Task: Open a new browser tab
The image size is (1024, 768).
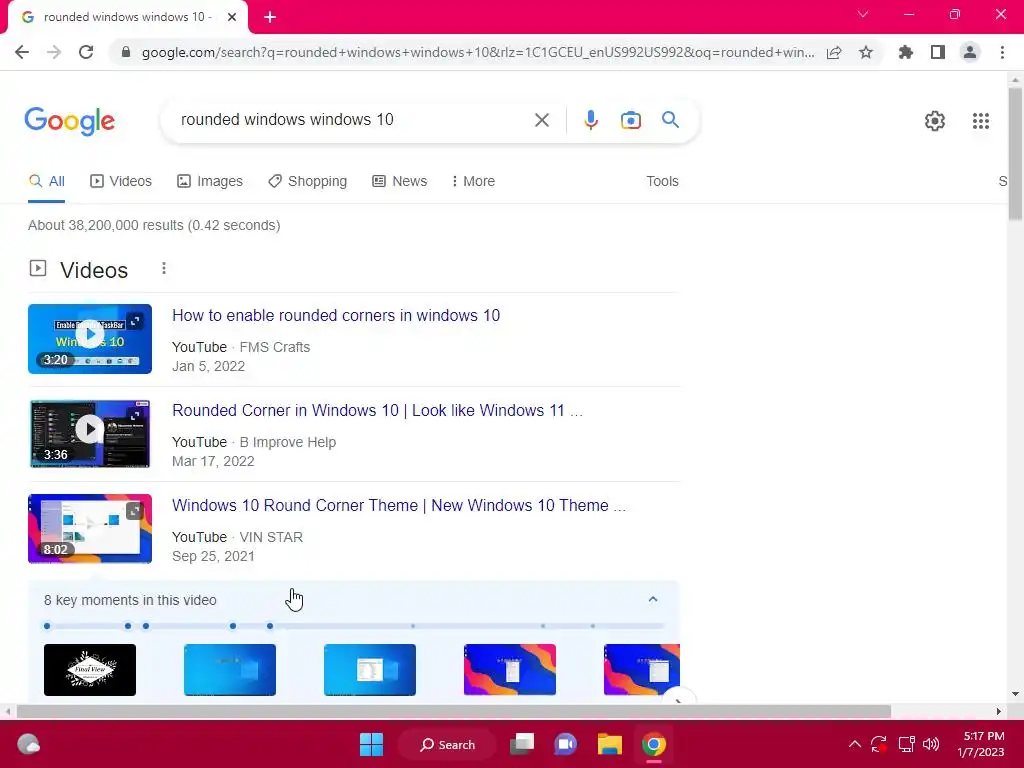Action: (270, 18)
